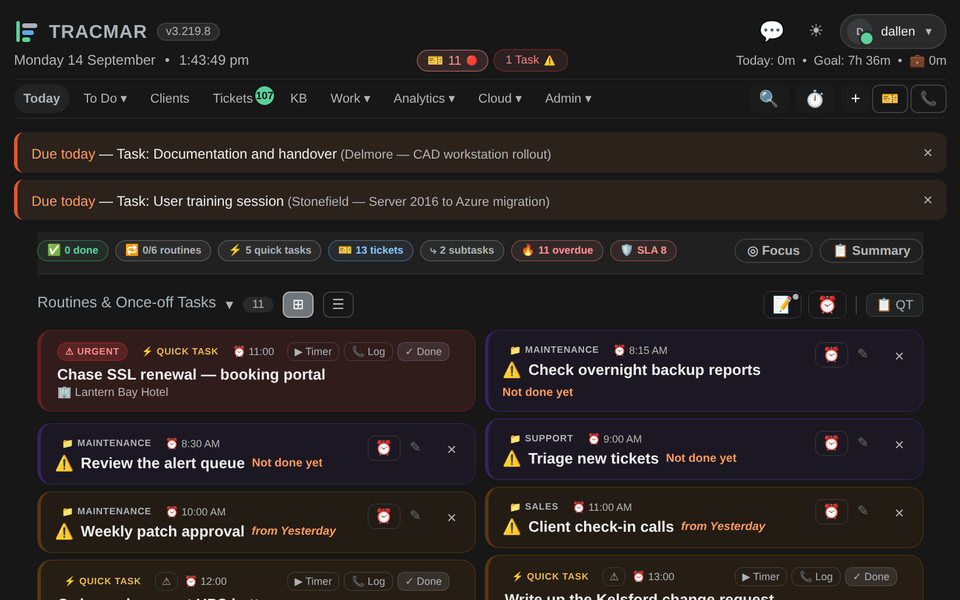960x600 pixels.
Task: Click the QT button
Action: pos(894,305)
